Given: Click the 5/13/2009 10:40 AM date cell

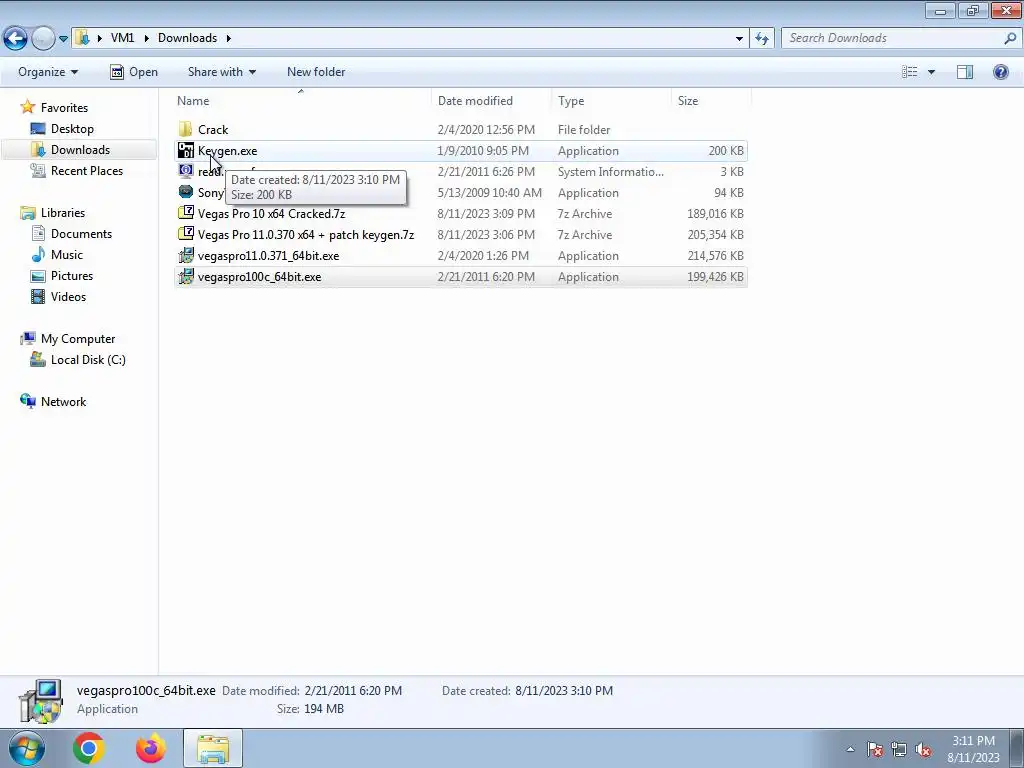Looking at the screenshot, I should tap(489, 193).
